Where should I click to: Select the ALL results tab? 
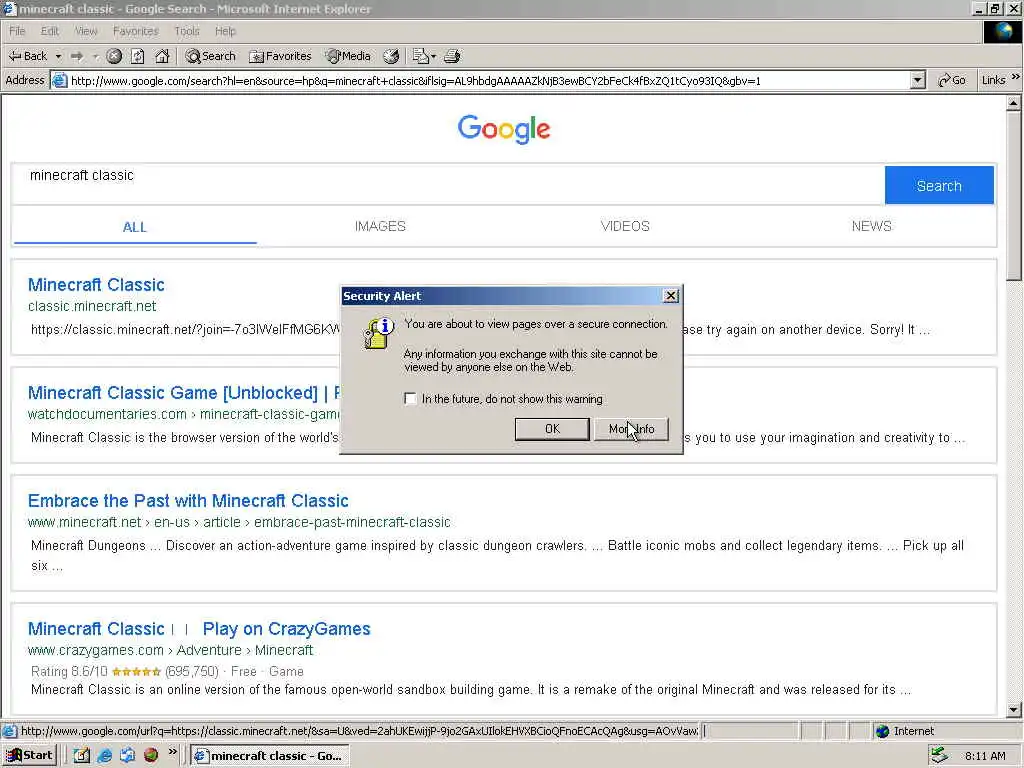135,227
